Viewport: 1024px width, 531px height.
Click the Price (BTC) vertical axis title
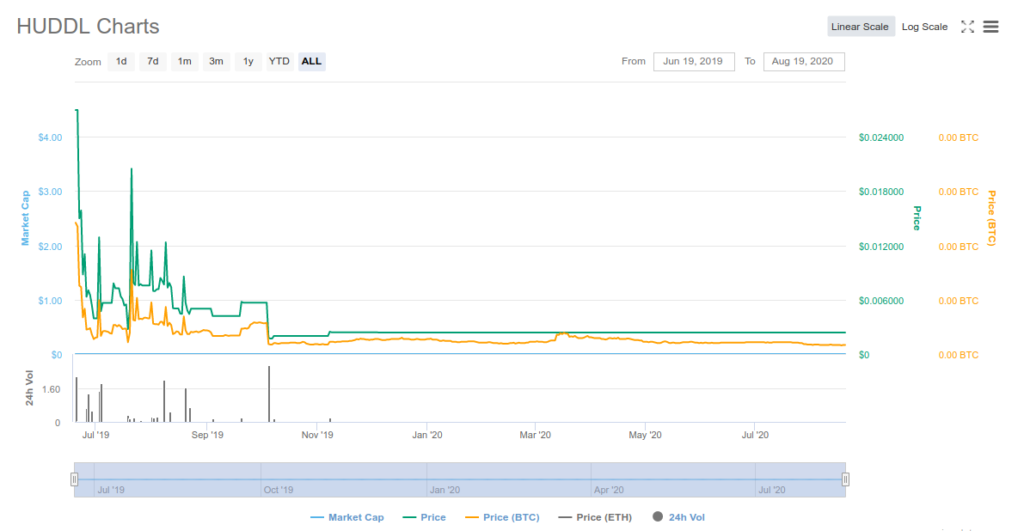[991, 218]
